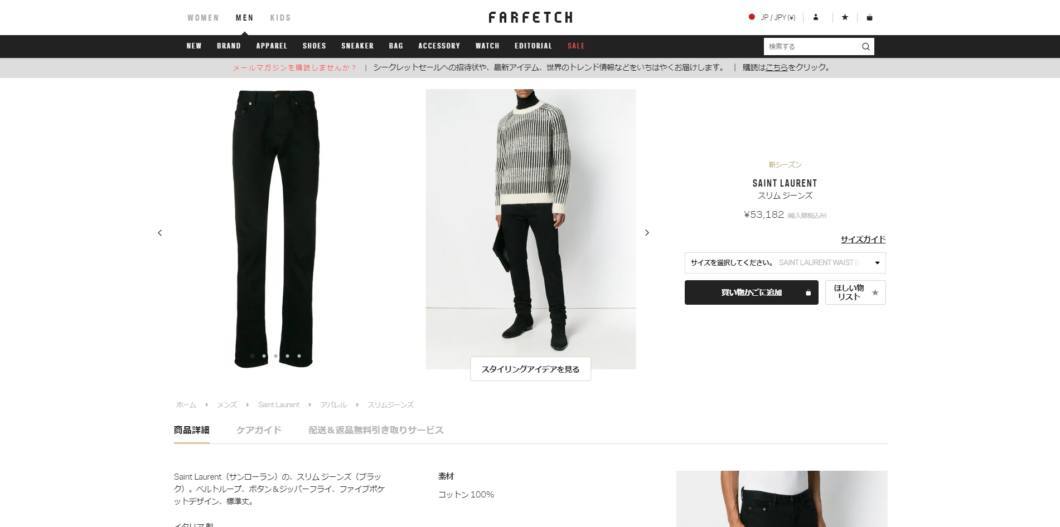The width and height of the screenshot is (1060, 527).
Task: Switch to the 配送＆返品無料引き取りサービス tab
Action: click(x=376, y=430)
